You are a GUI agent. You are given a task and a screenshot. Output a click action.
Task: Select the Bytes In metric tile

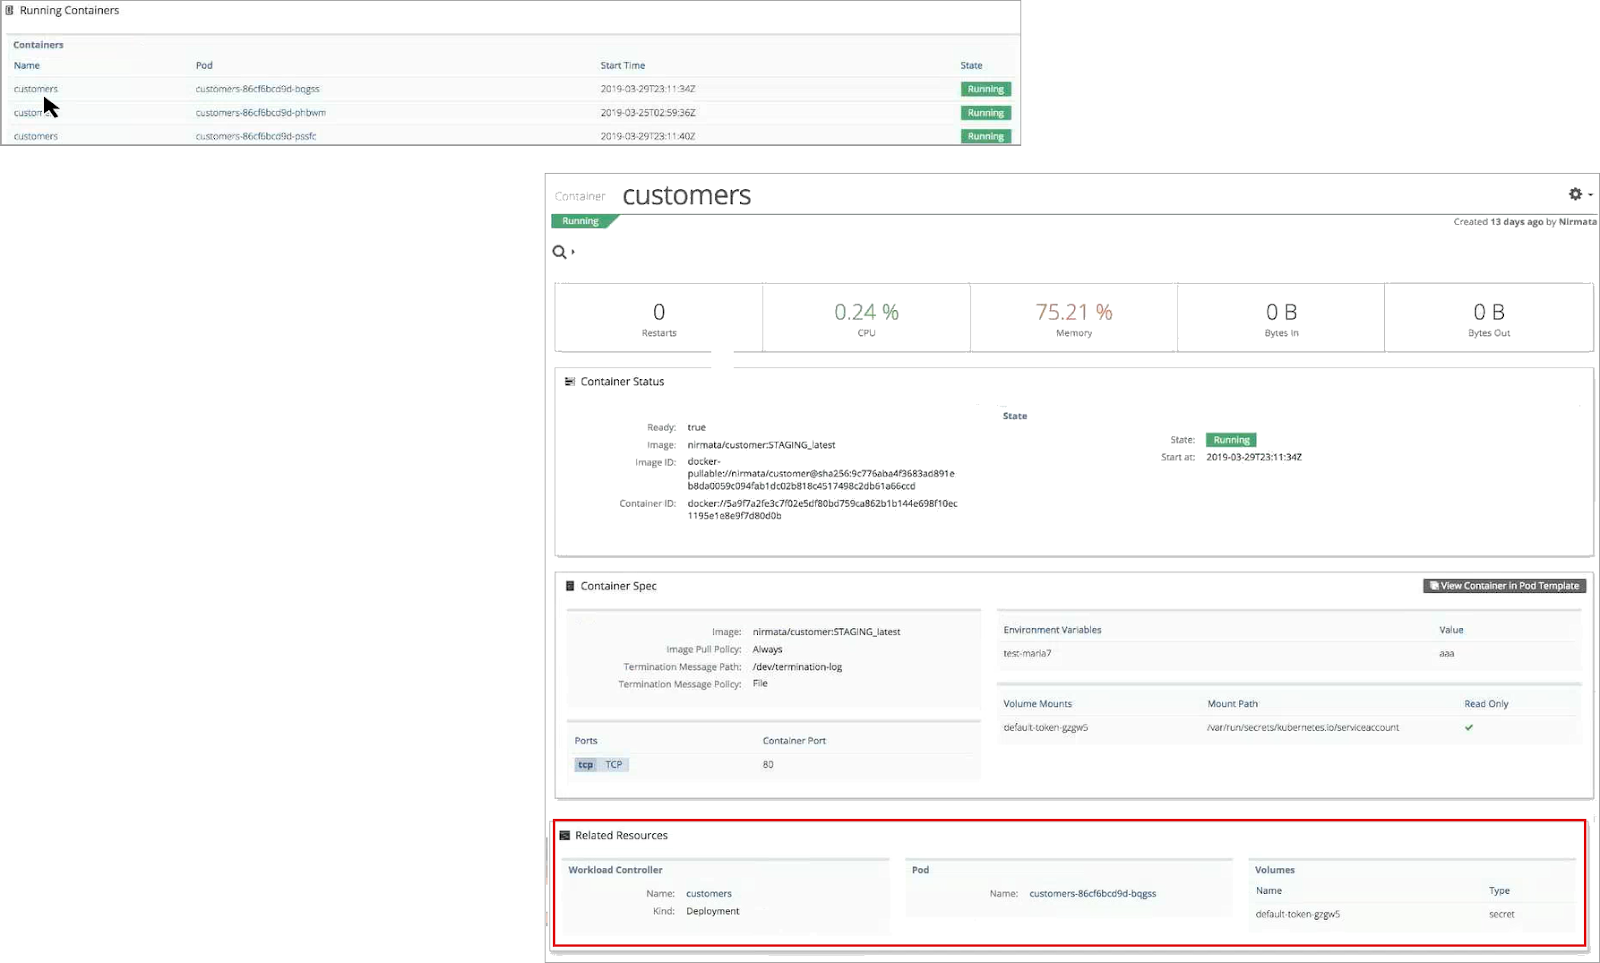(1281, 318)
